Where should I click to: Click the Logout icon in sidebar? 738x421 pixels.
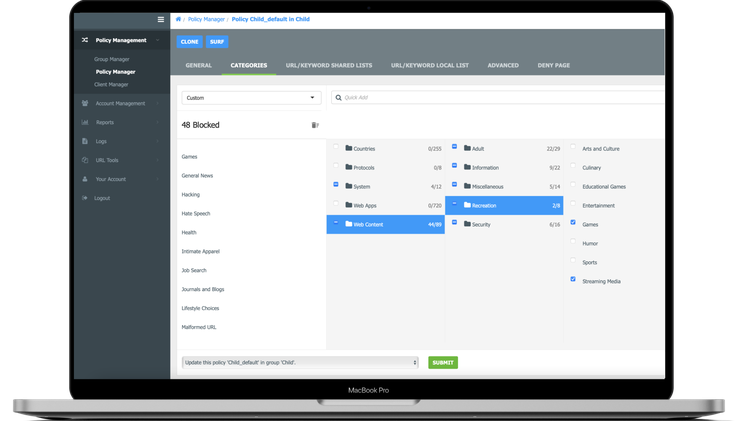[85, 198]
